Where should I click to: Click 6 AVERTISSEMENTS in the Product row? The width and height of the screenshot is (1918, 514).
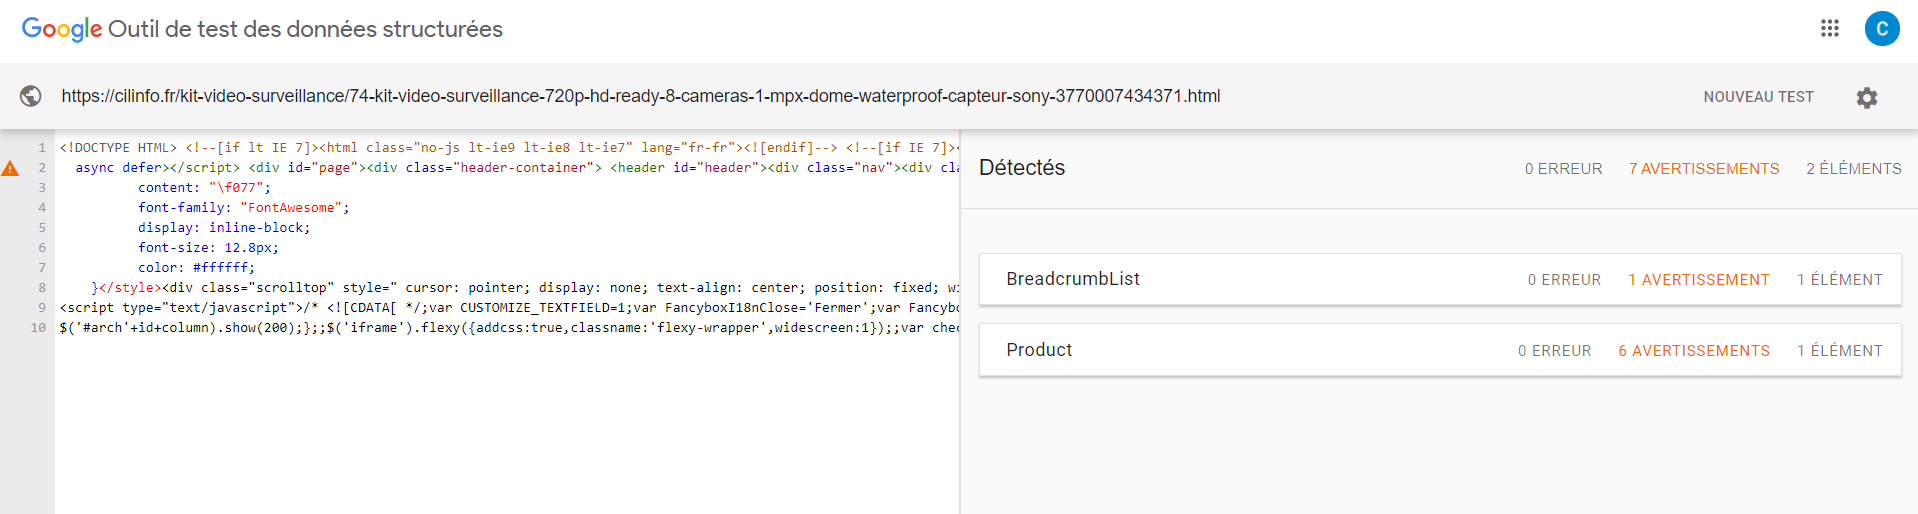pyautogui.click(x=1694, y=351)
